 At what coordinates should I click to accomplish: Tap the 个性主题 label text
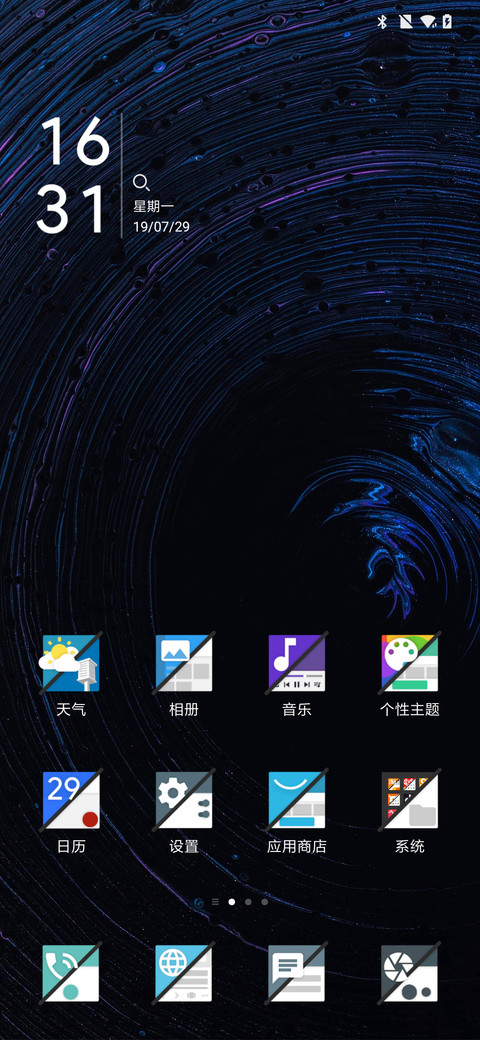(x=410, y=710)
